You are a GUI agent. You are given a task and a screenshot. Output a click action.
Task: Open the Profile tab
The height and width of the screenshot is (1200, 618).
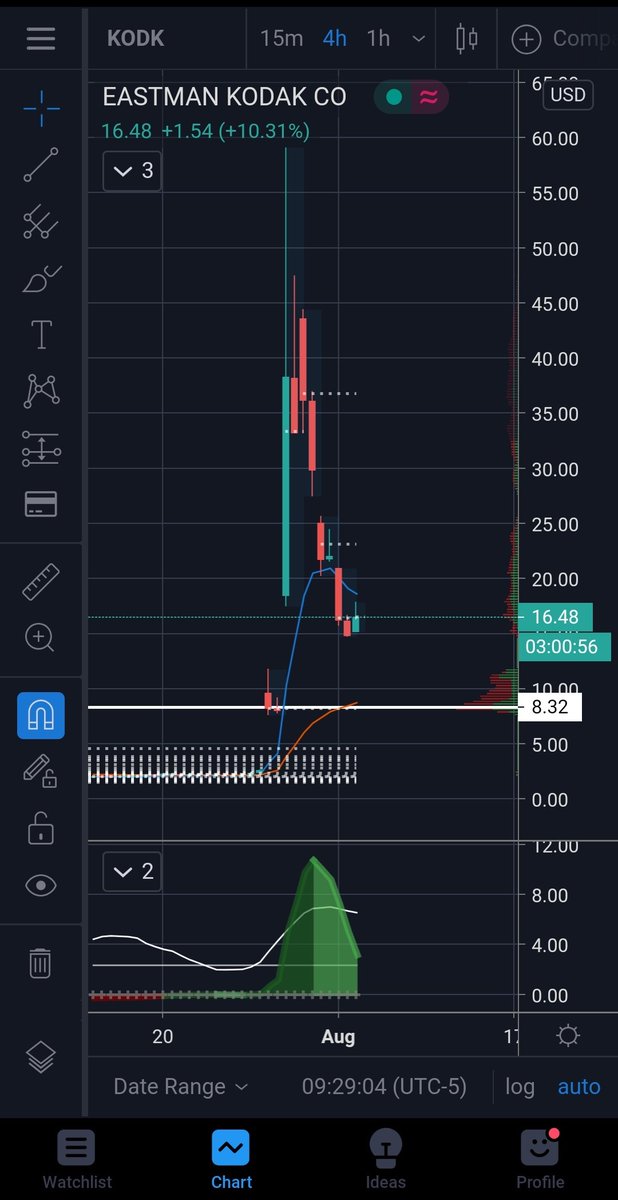pos(540,1160)
